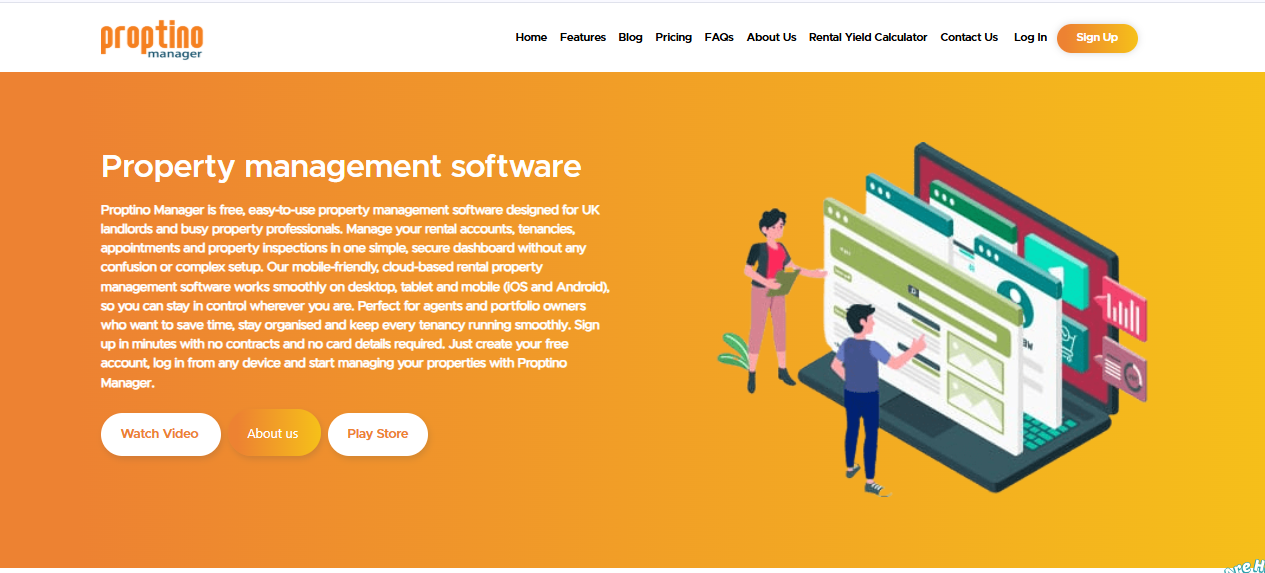This screenshot has height=573, width=1265.
Task: Click the pink bar chart icon in illustration
Action: click(x=1124, y=310)
